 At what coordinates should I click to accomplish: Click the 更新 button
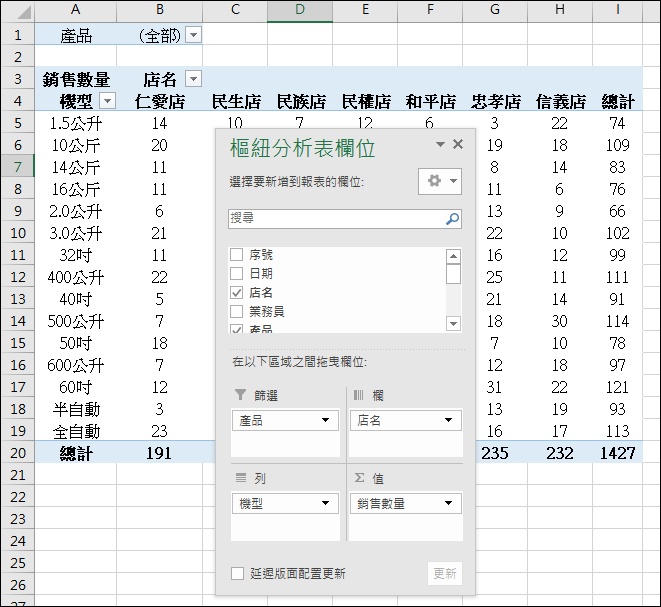(x=445, y=573)
